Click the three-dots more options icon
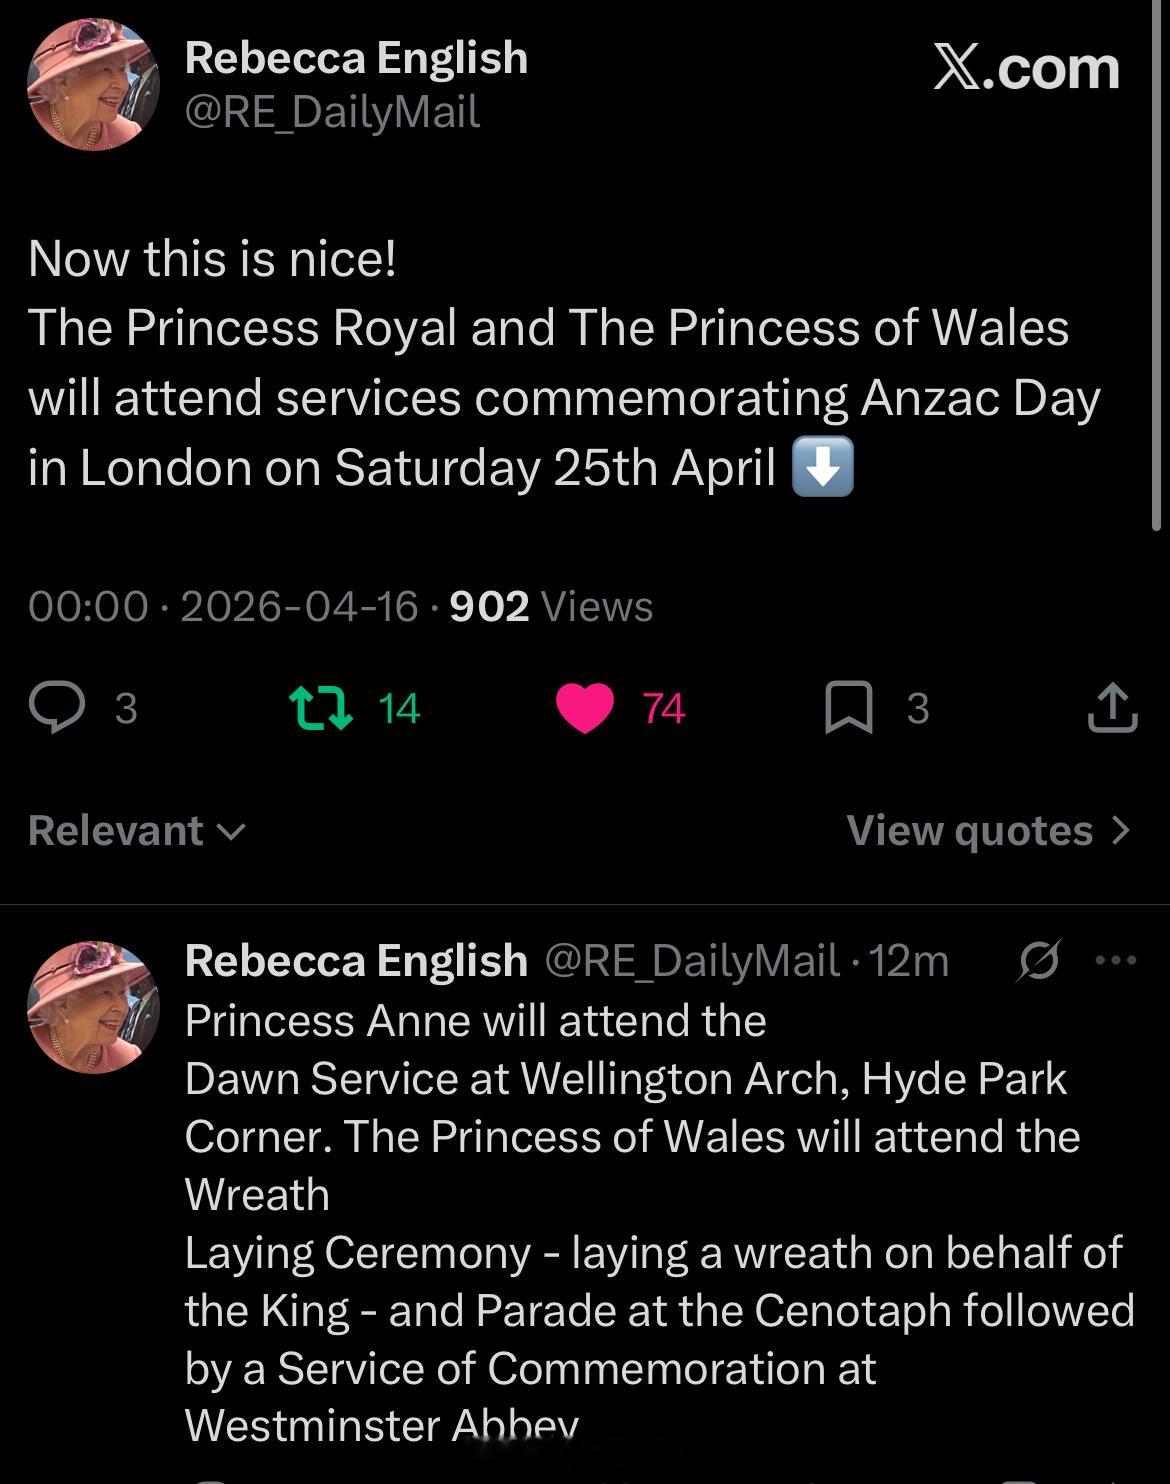1170x1484 pixels. point(1116,961)
